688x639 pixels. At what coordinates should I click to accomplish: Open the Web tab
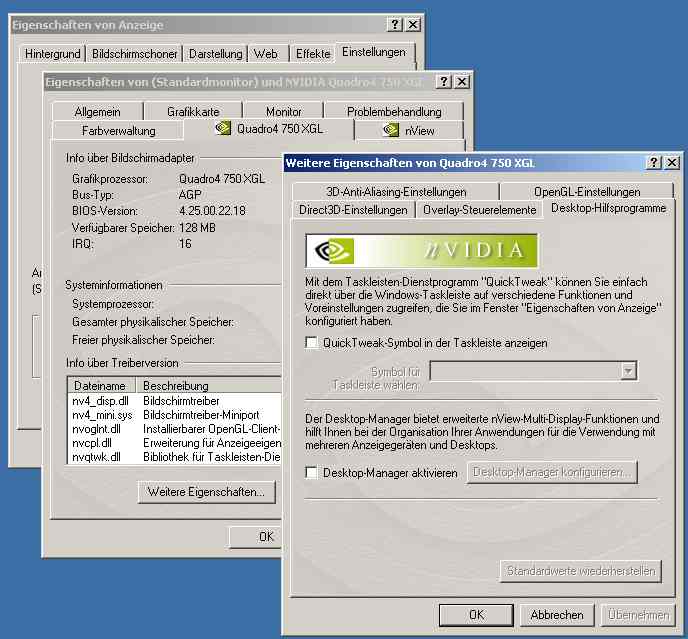266,54
